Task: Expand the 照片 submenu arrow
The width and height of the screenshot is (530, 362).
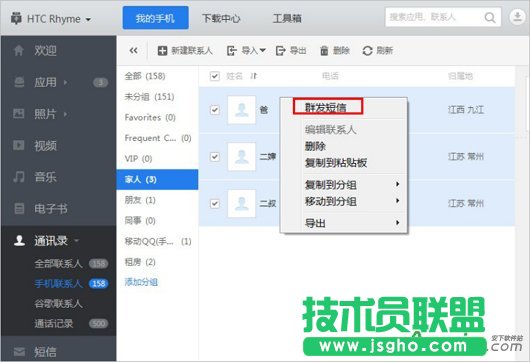Action: pyautogui.click(x=66, y=114)
